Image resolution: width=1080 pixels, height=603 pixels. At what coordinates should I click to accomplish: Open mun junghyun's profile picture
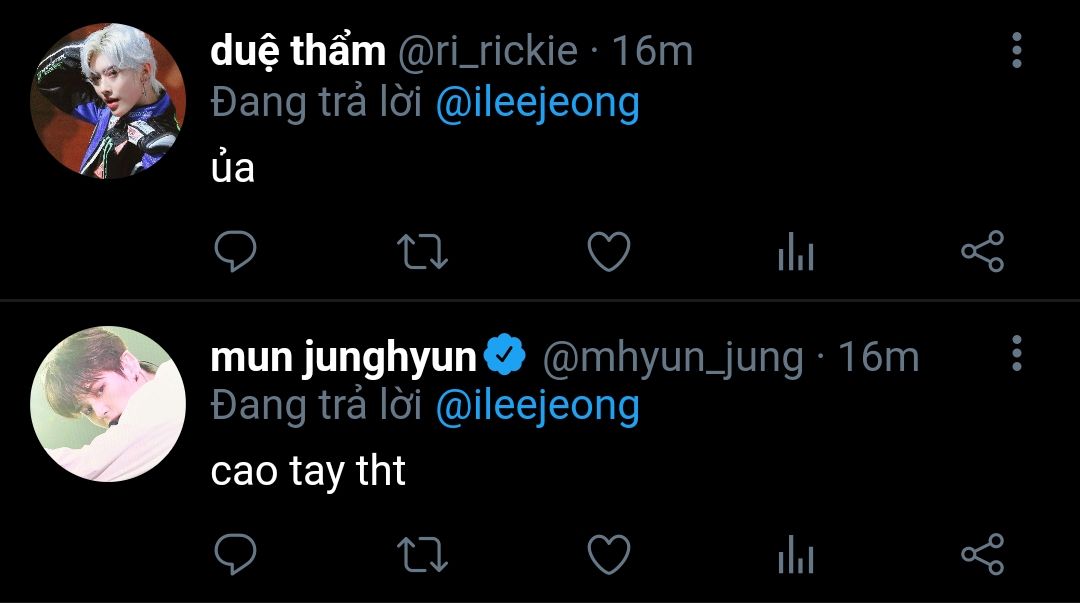tap(108, 404)
